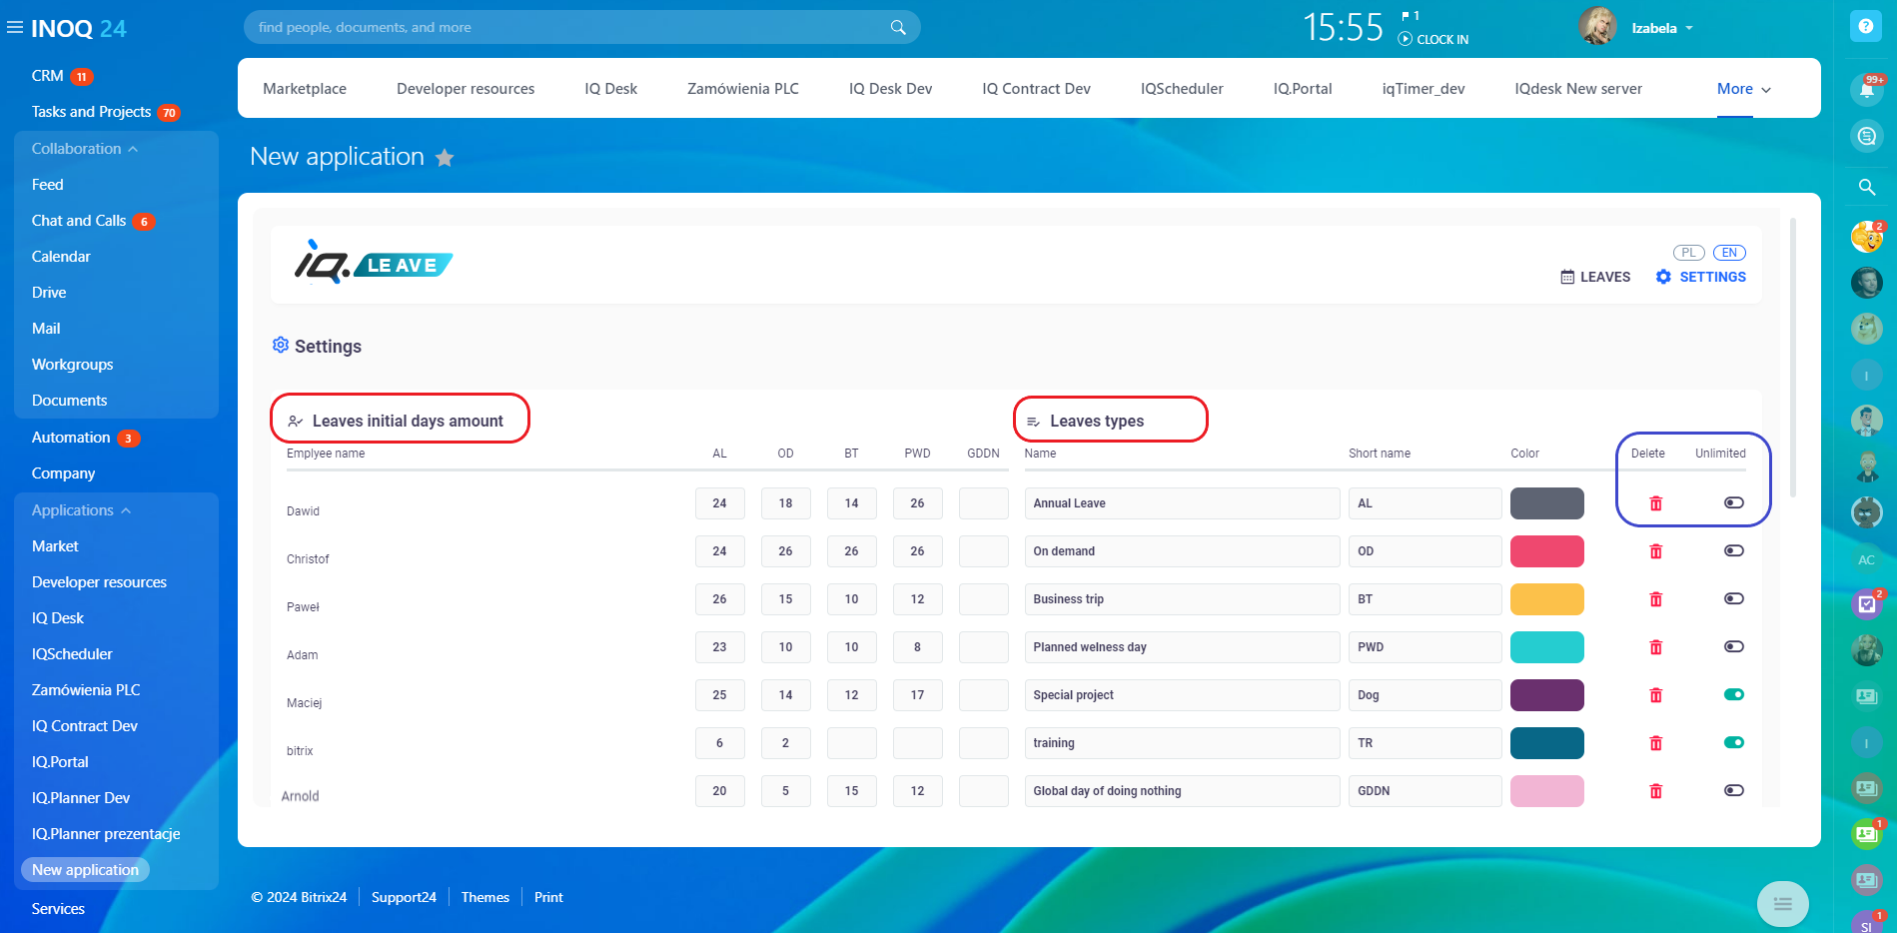Click the Settings gear icon in IQ Leave header
The height and width of the screenshot is (933, 1897).
(1663, 277)
